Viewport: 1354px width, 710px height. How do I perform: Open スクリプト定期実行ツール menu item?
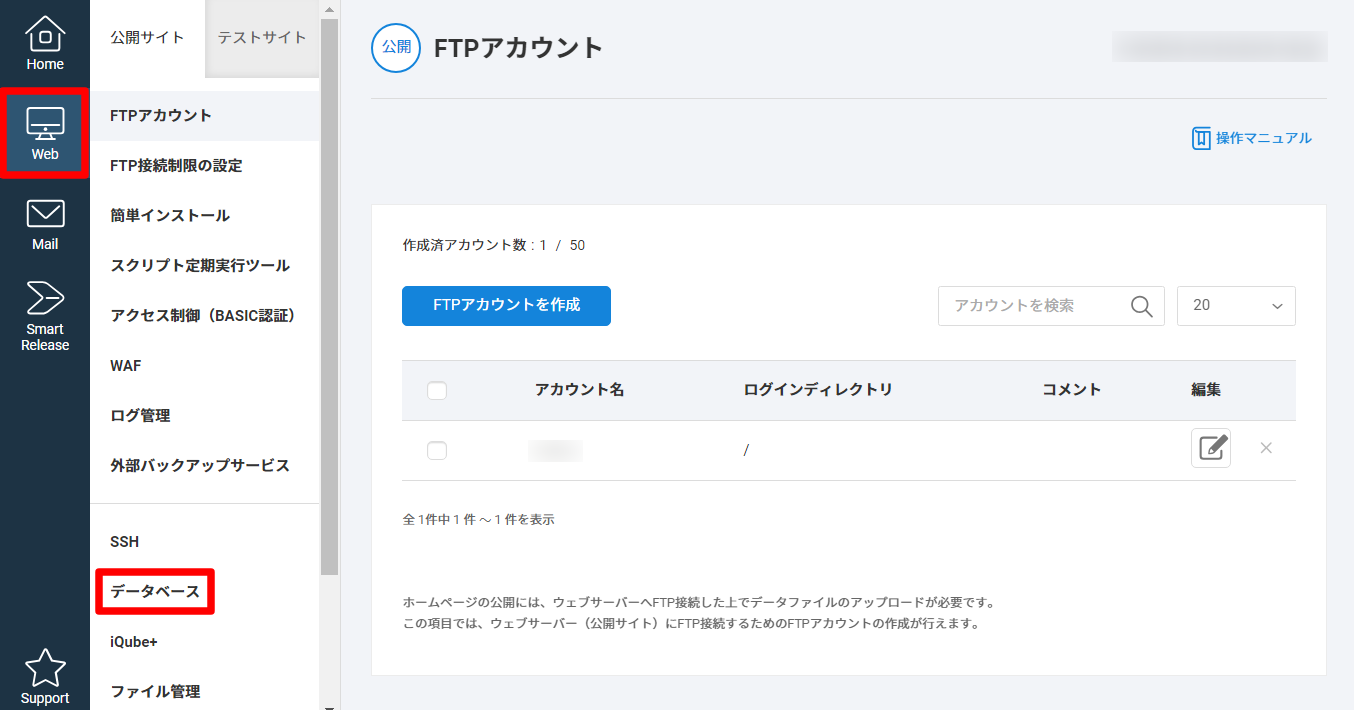click(200, 266)
